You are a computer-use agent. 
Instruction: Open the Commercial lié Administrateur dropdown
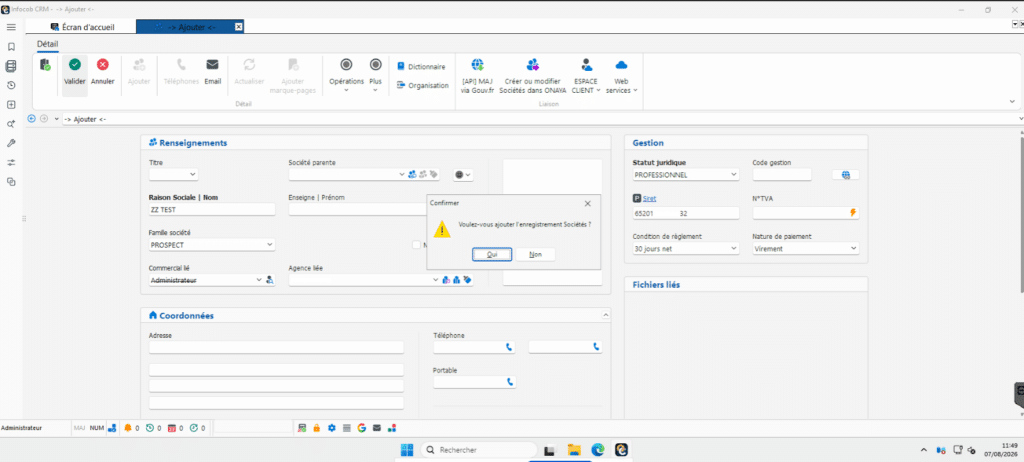click(x=259, y=280)
